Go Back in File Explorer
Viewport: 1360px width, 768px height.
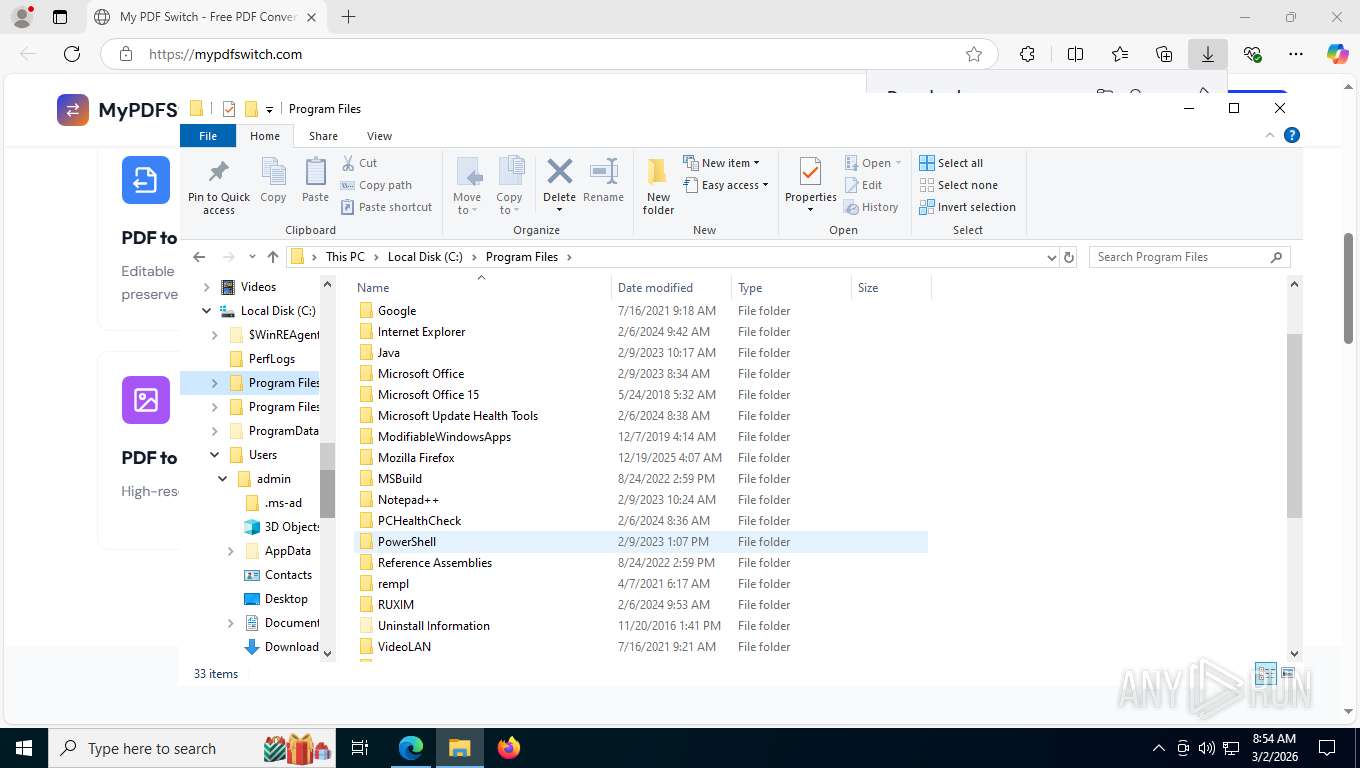pos(199,257)
